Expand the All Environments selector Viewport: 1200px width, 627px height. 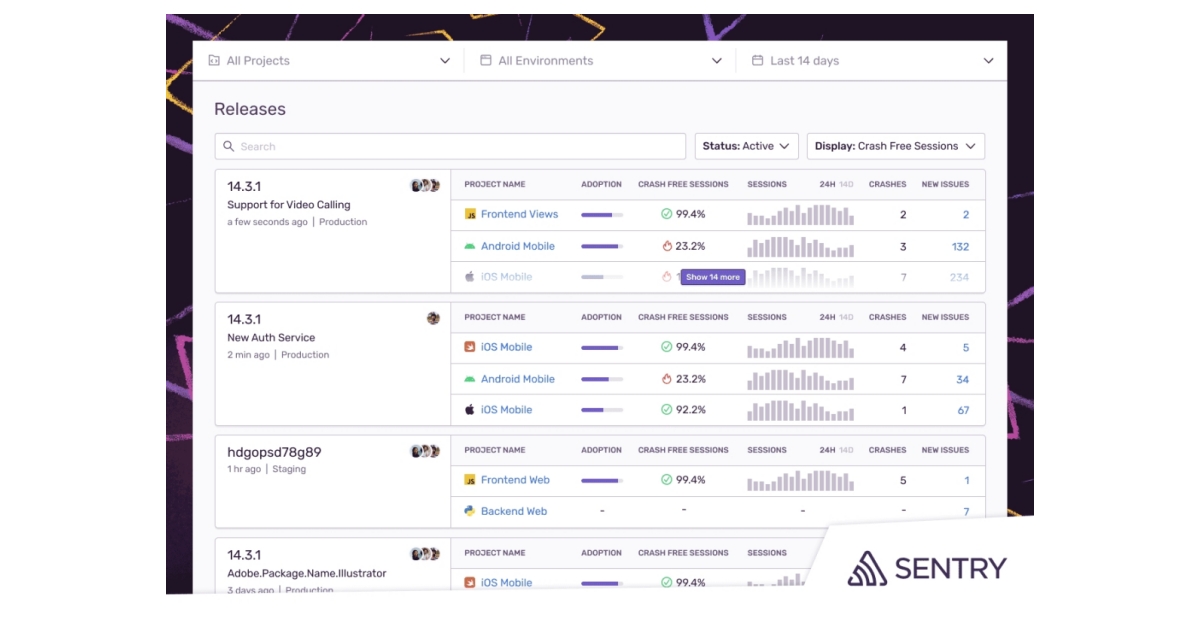[x=600, y=60]
